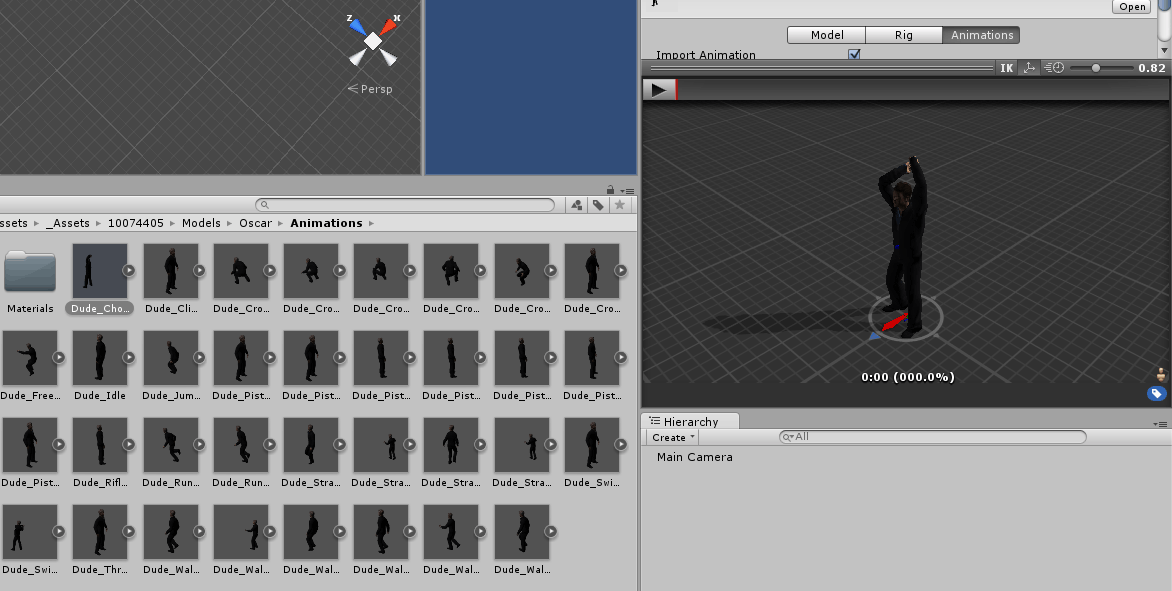The width and height of the screenshot is (1172, 591).
Task: Click the scene gizmo cube in Scene view
Action: click(373, 42)
